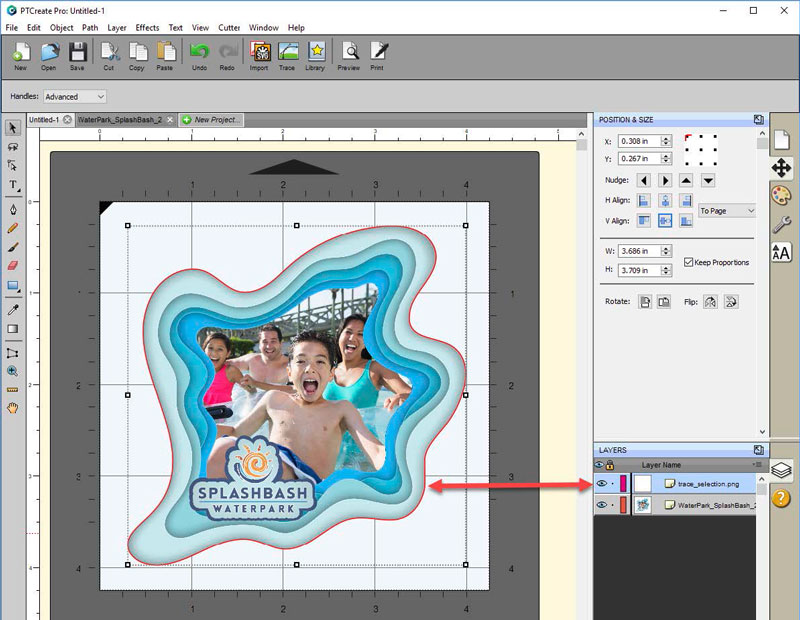Pick the Pen drawing tool

pos(13,210)
